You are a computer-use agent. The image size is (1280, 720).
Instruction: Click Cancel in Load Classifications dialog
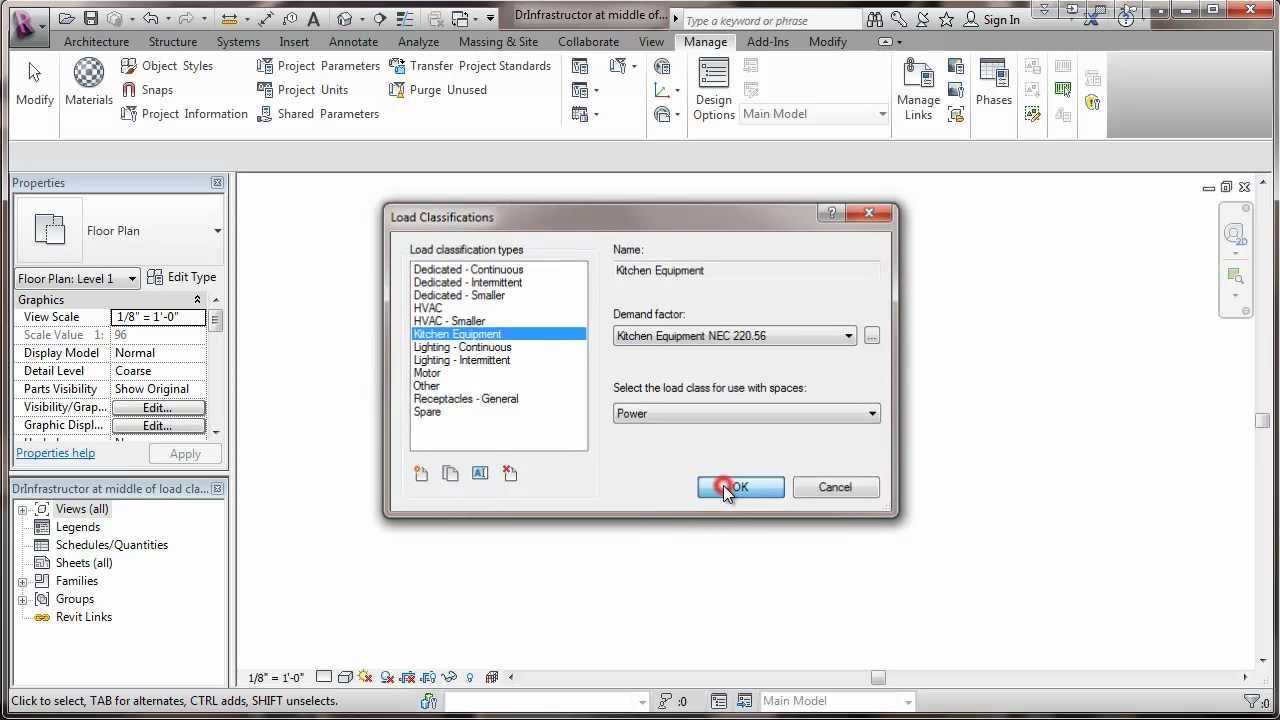pos(835,488)
